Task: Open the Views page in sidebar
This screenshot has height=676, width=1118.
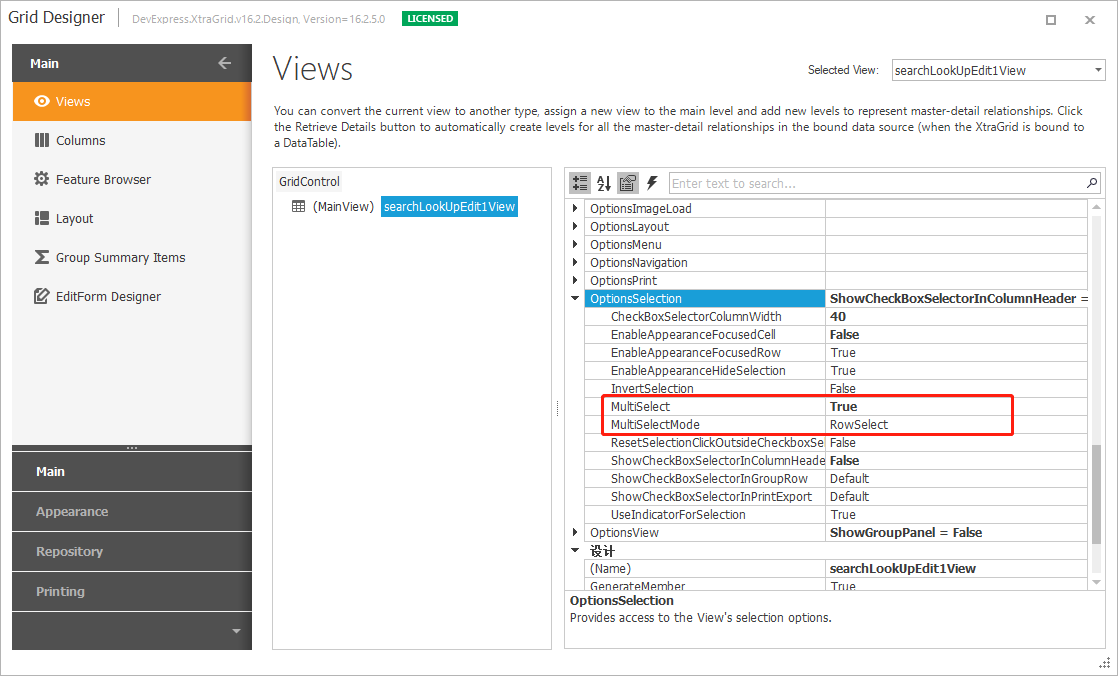Action: pos(132,101)
